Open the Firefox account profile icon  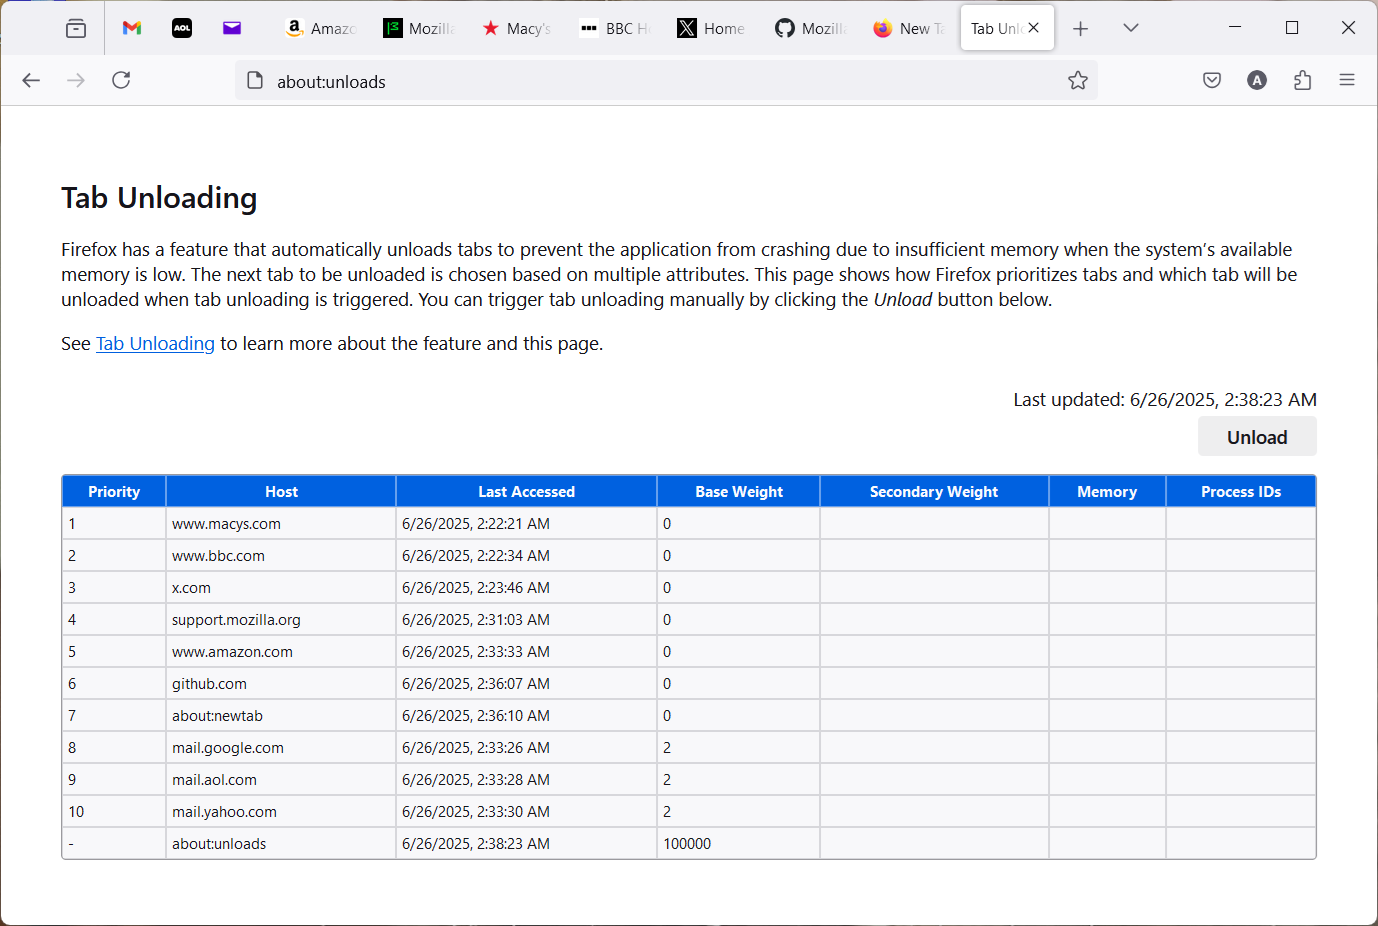point(1257,80)
